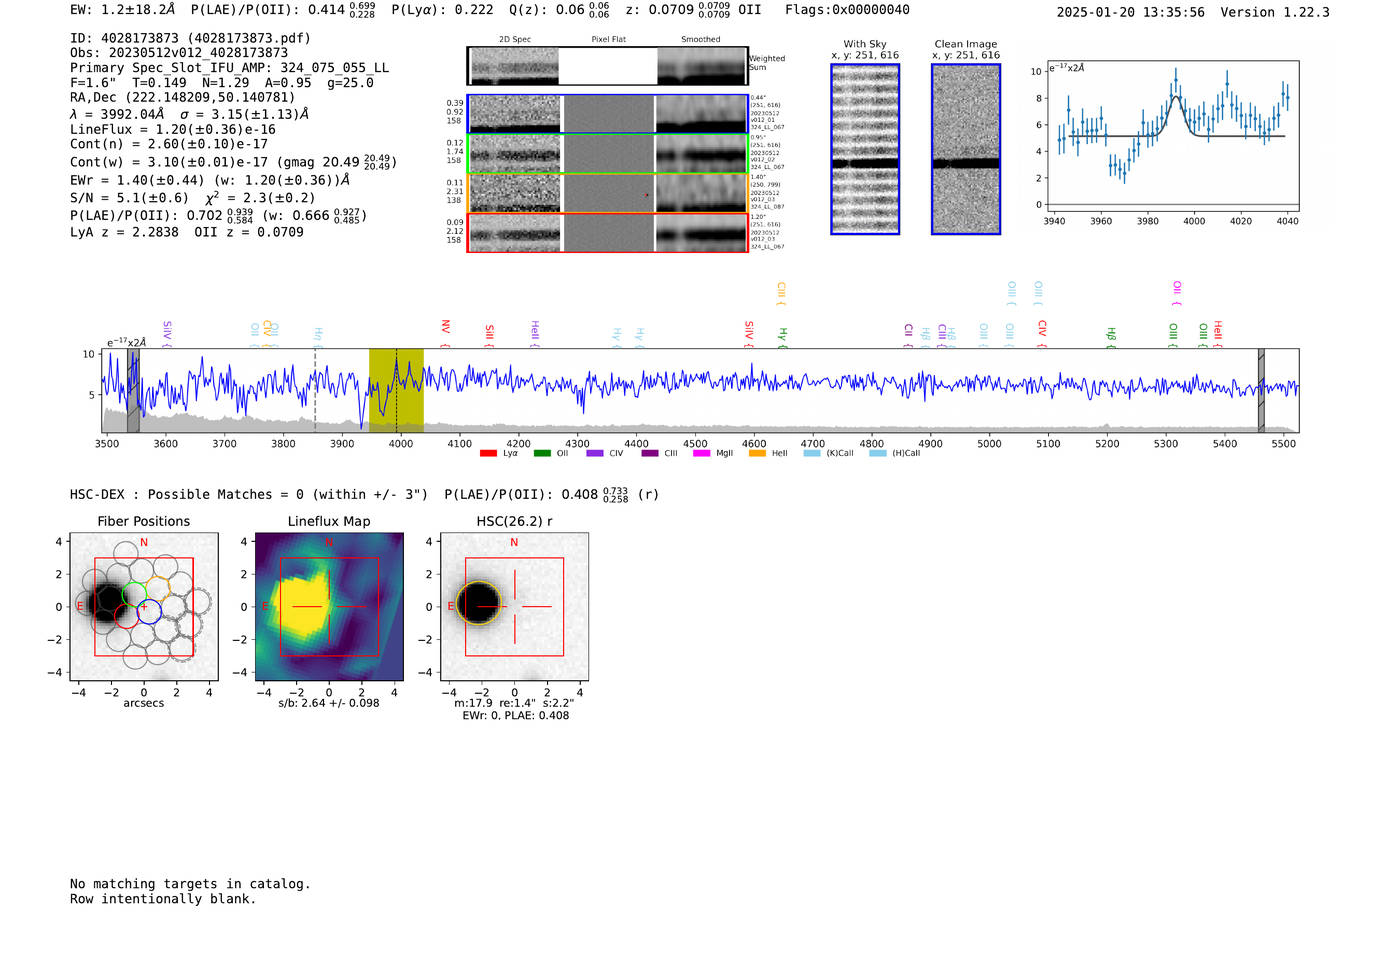This screenshot has width=1400, height=953.
Task: Select the LyA z = 2.2838 value
Action: point(124,232)
